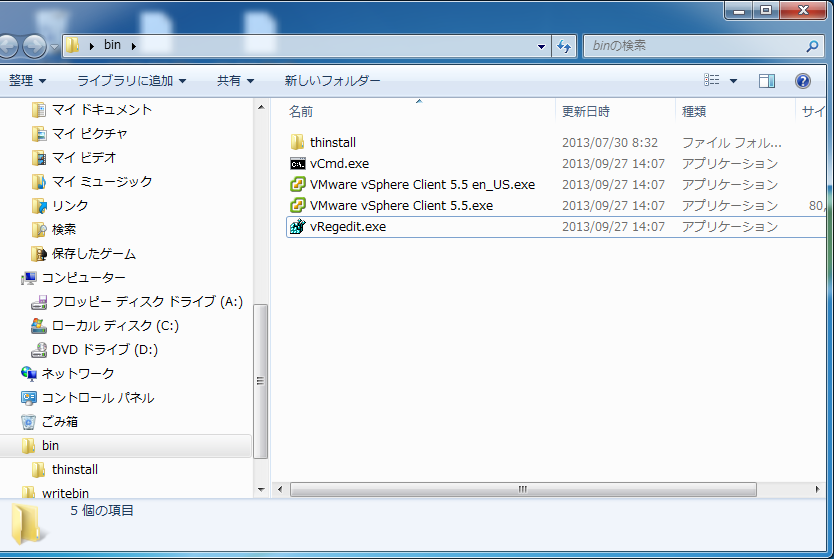Click the thinstall folder icon in file list
Screen dimensions: 834x559
coord(297,143)
